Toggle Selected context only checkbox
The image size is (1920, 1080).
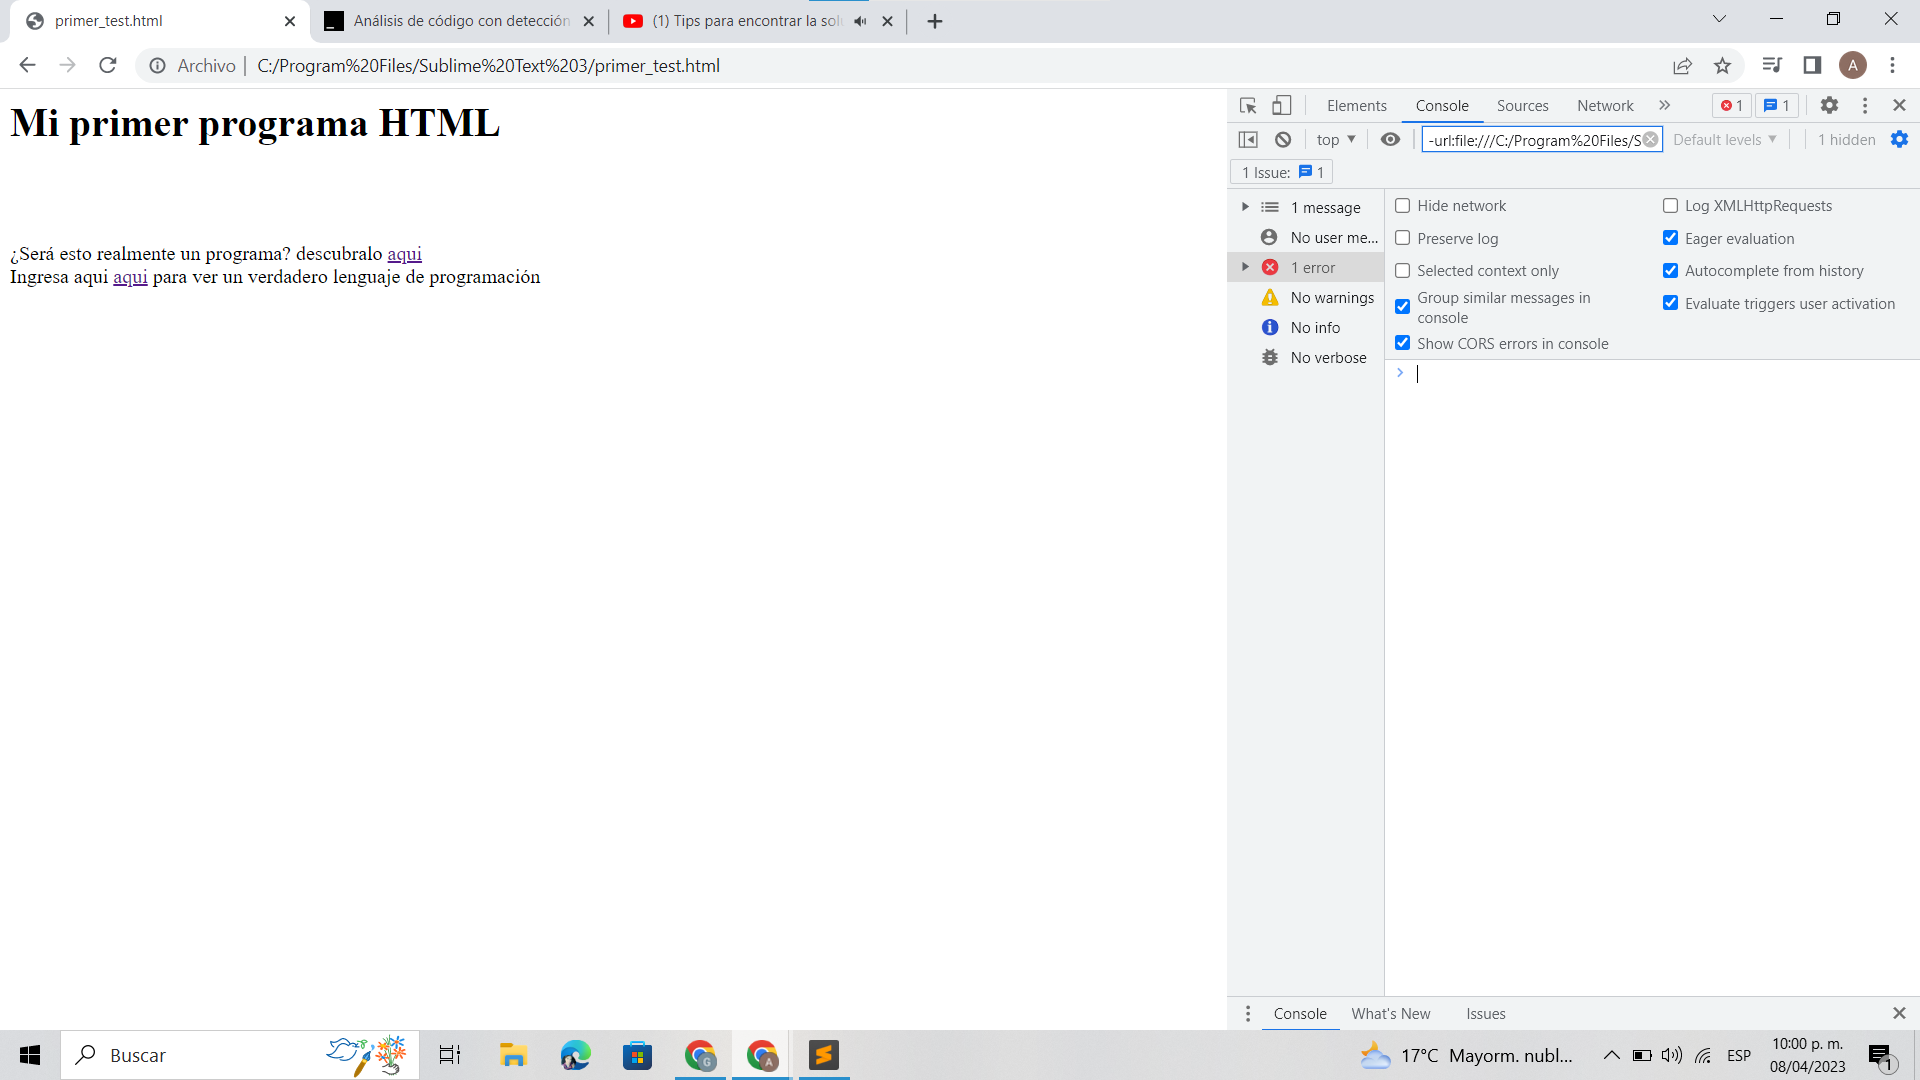click(1402, 269)
